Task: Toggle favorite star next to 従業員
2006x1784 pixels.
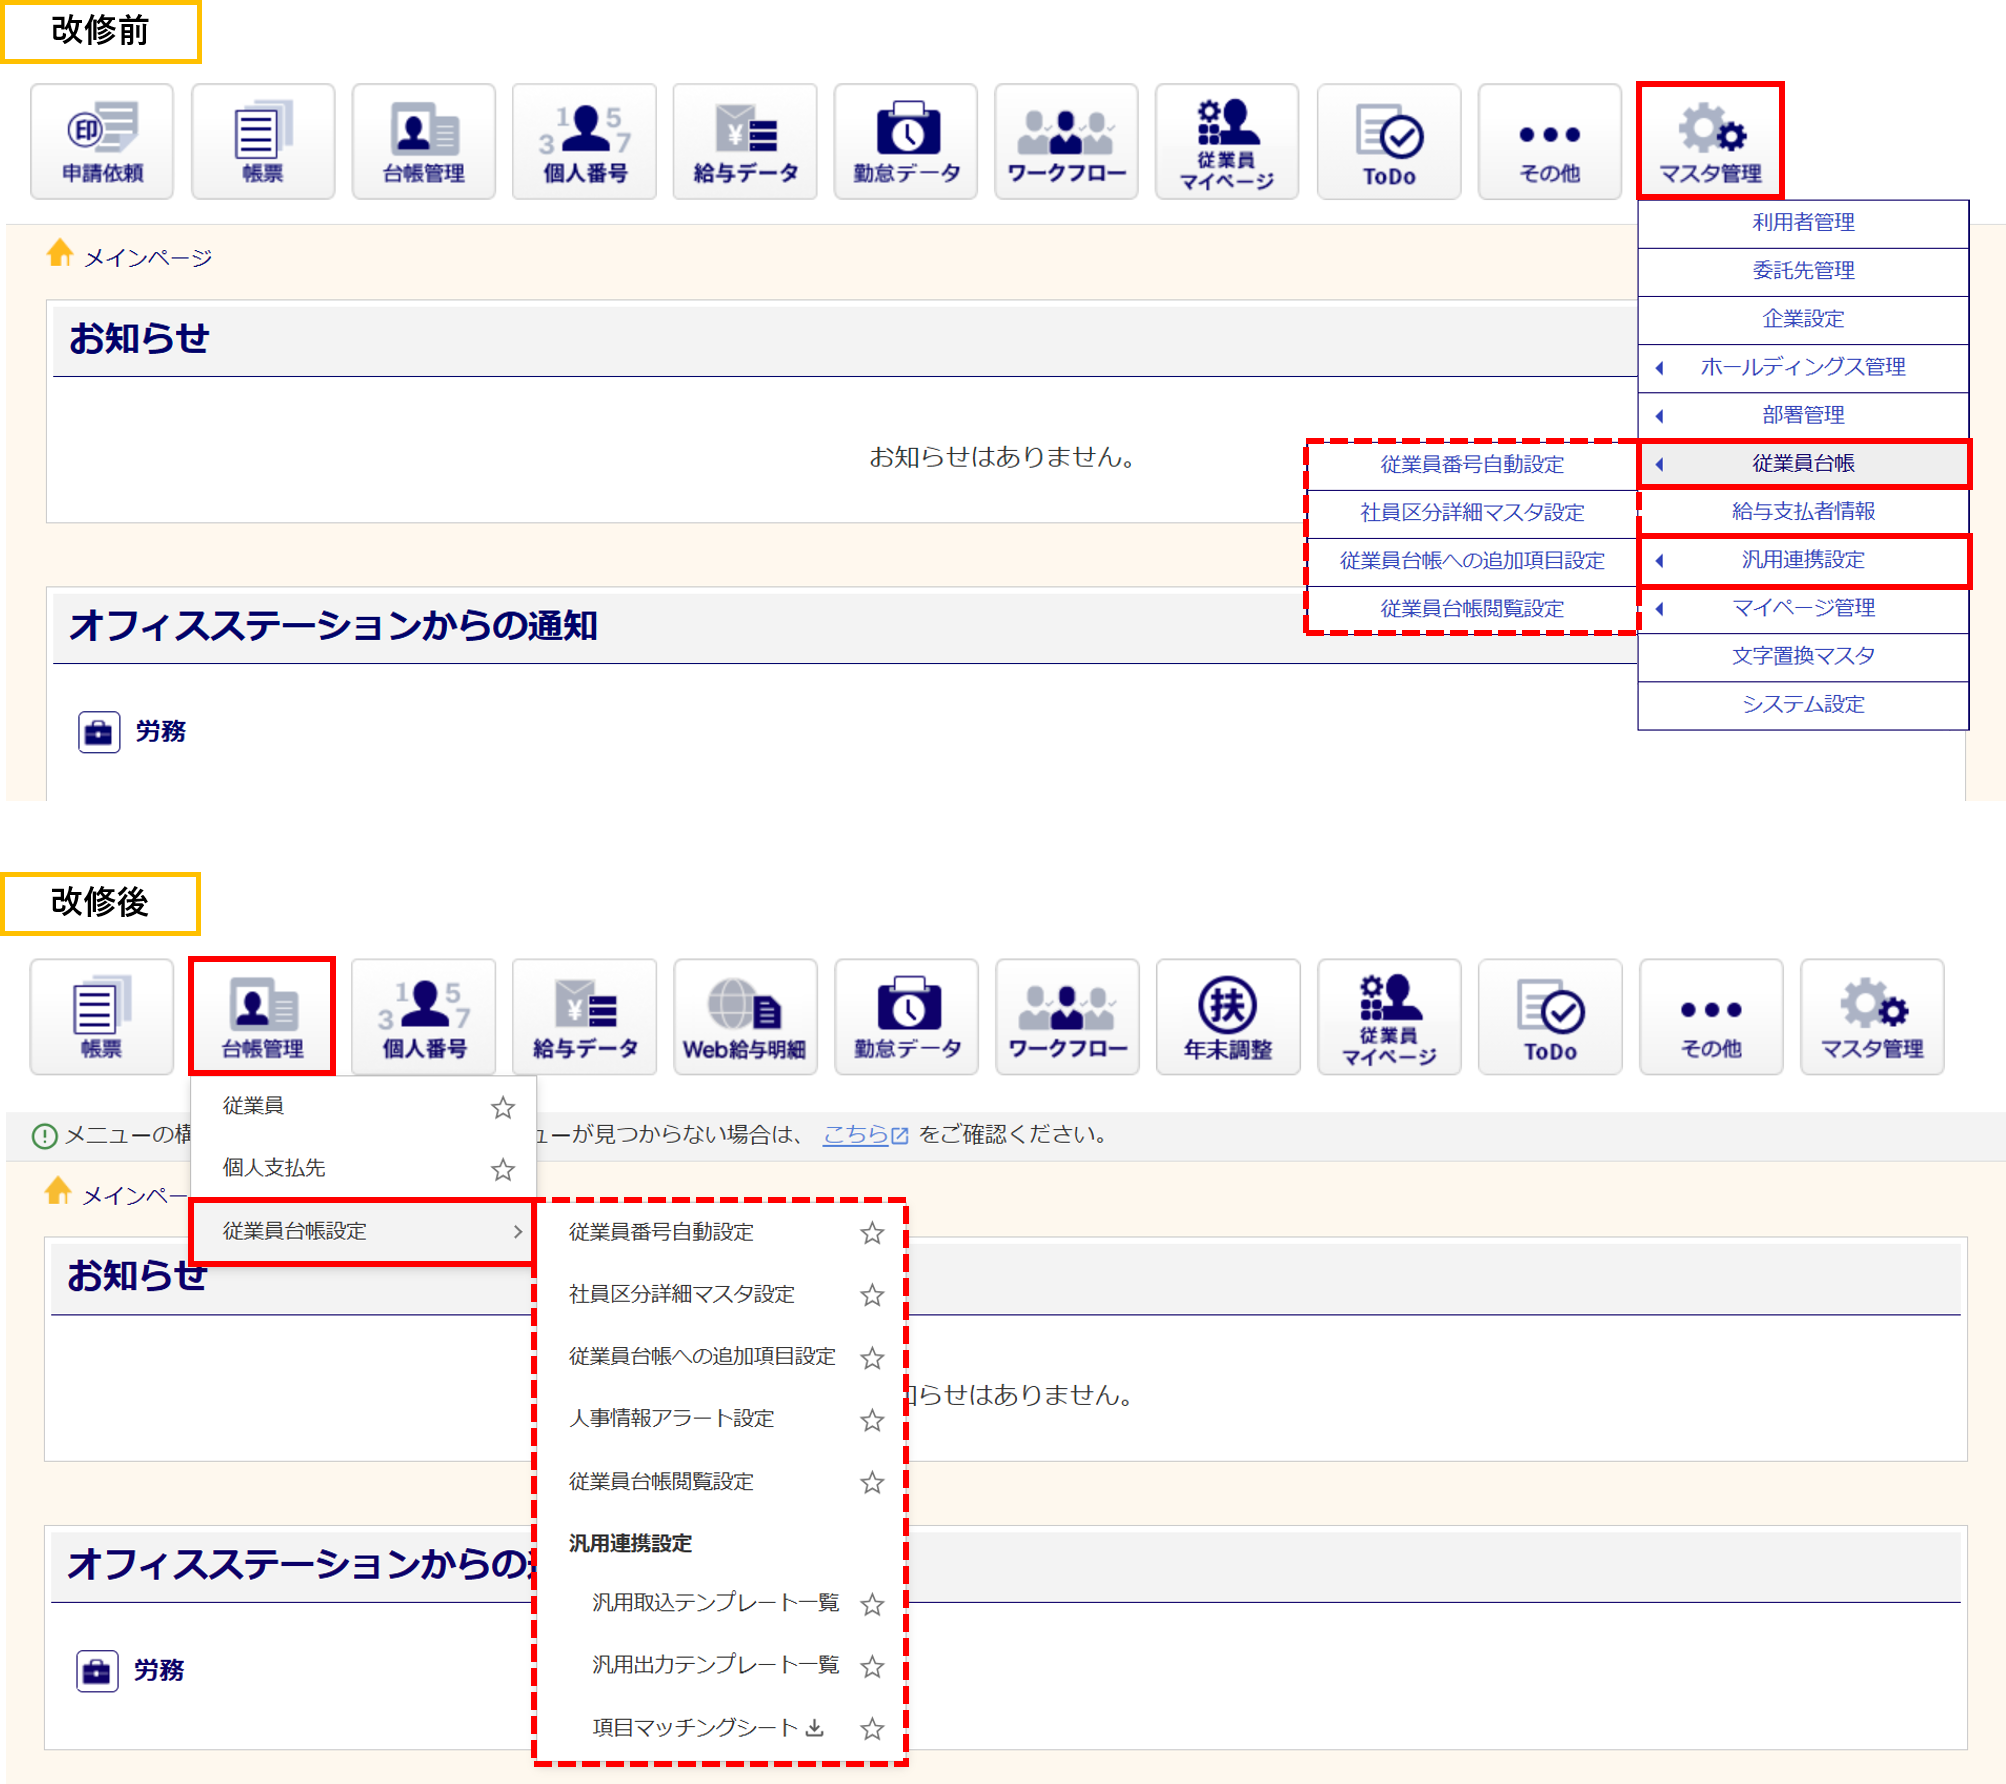Action: 503,1107
